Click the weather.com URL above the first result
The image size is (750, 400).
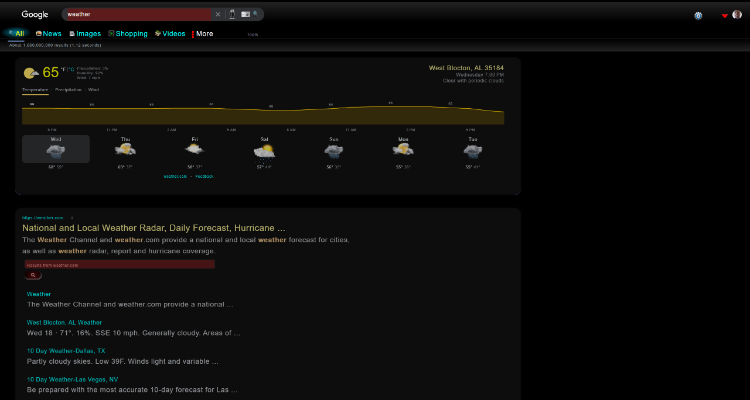[43, 218]
